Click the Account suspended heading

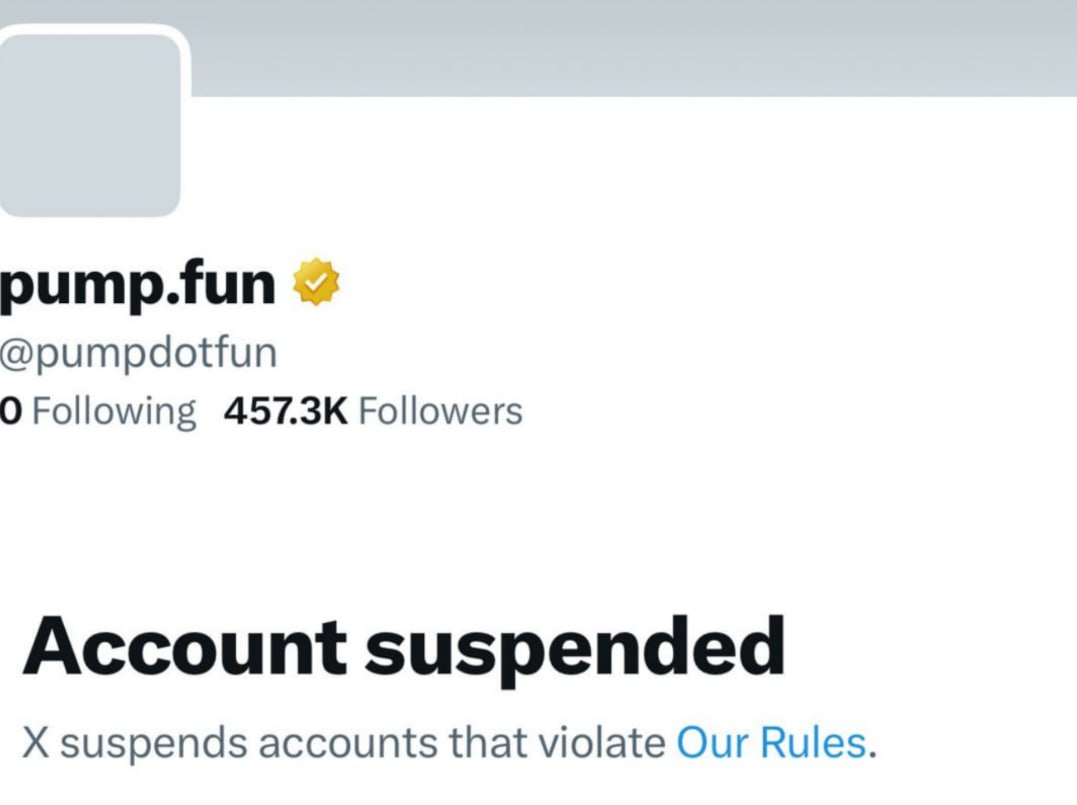tap(404, 647)
